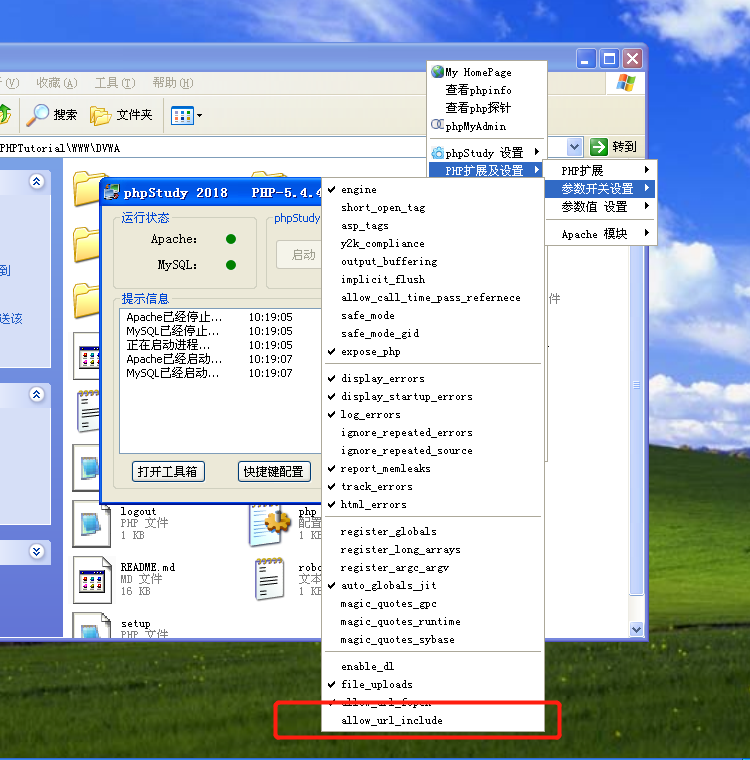Enable safe_mode option
This screenshot has width=750, height=760.
tap(433, 316)
